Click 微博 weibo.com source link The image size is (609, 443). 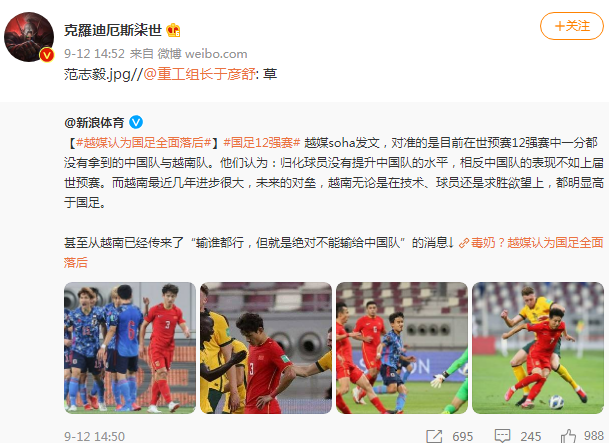pos(202,54)
